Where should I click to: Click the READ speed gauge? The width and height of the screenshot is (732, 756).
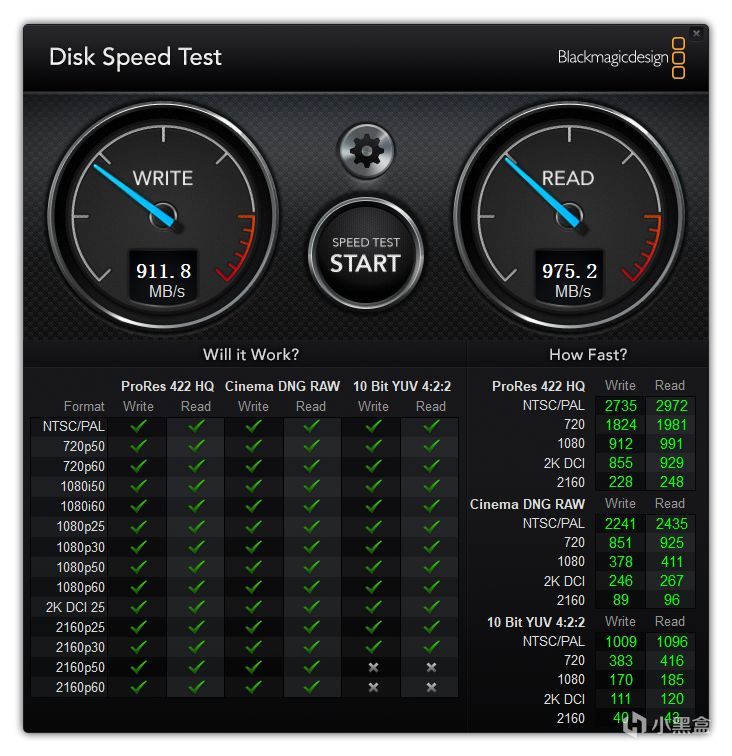click(569, 217)
